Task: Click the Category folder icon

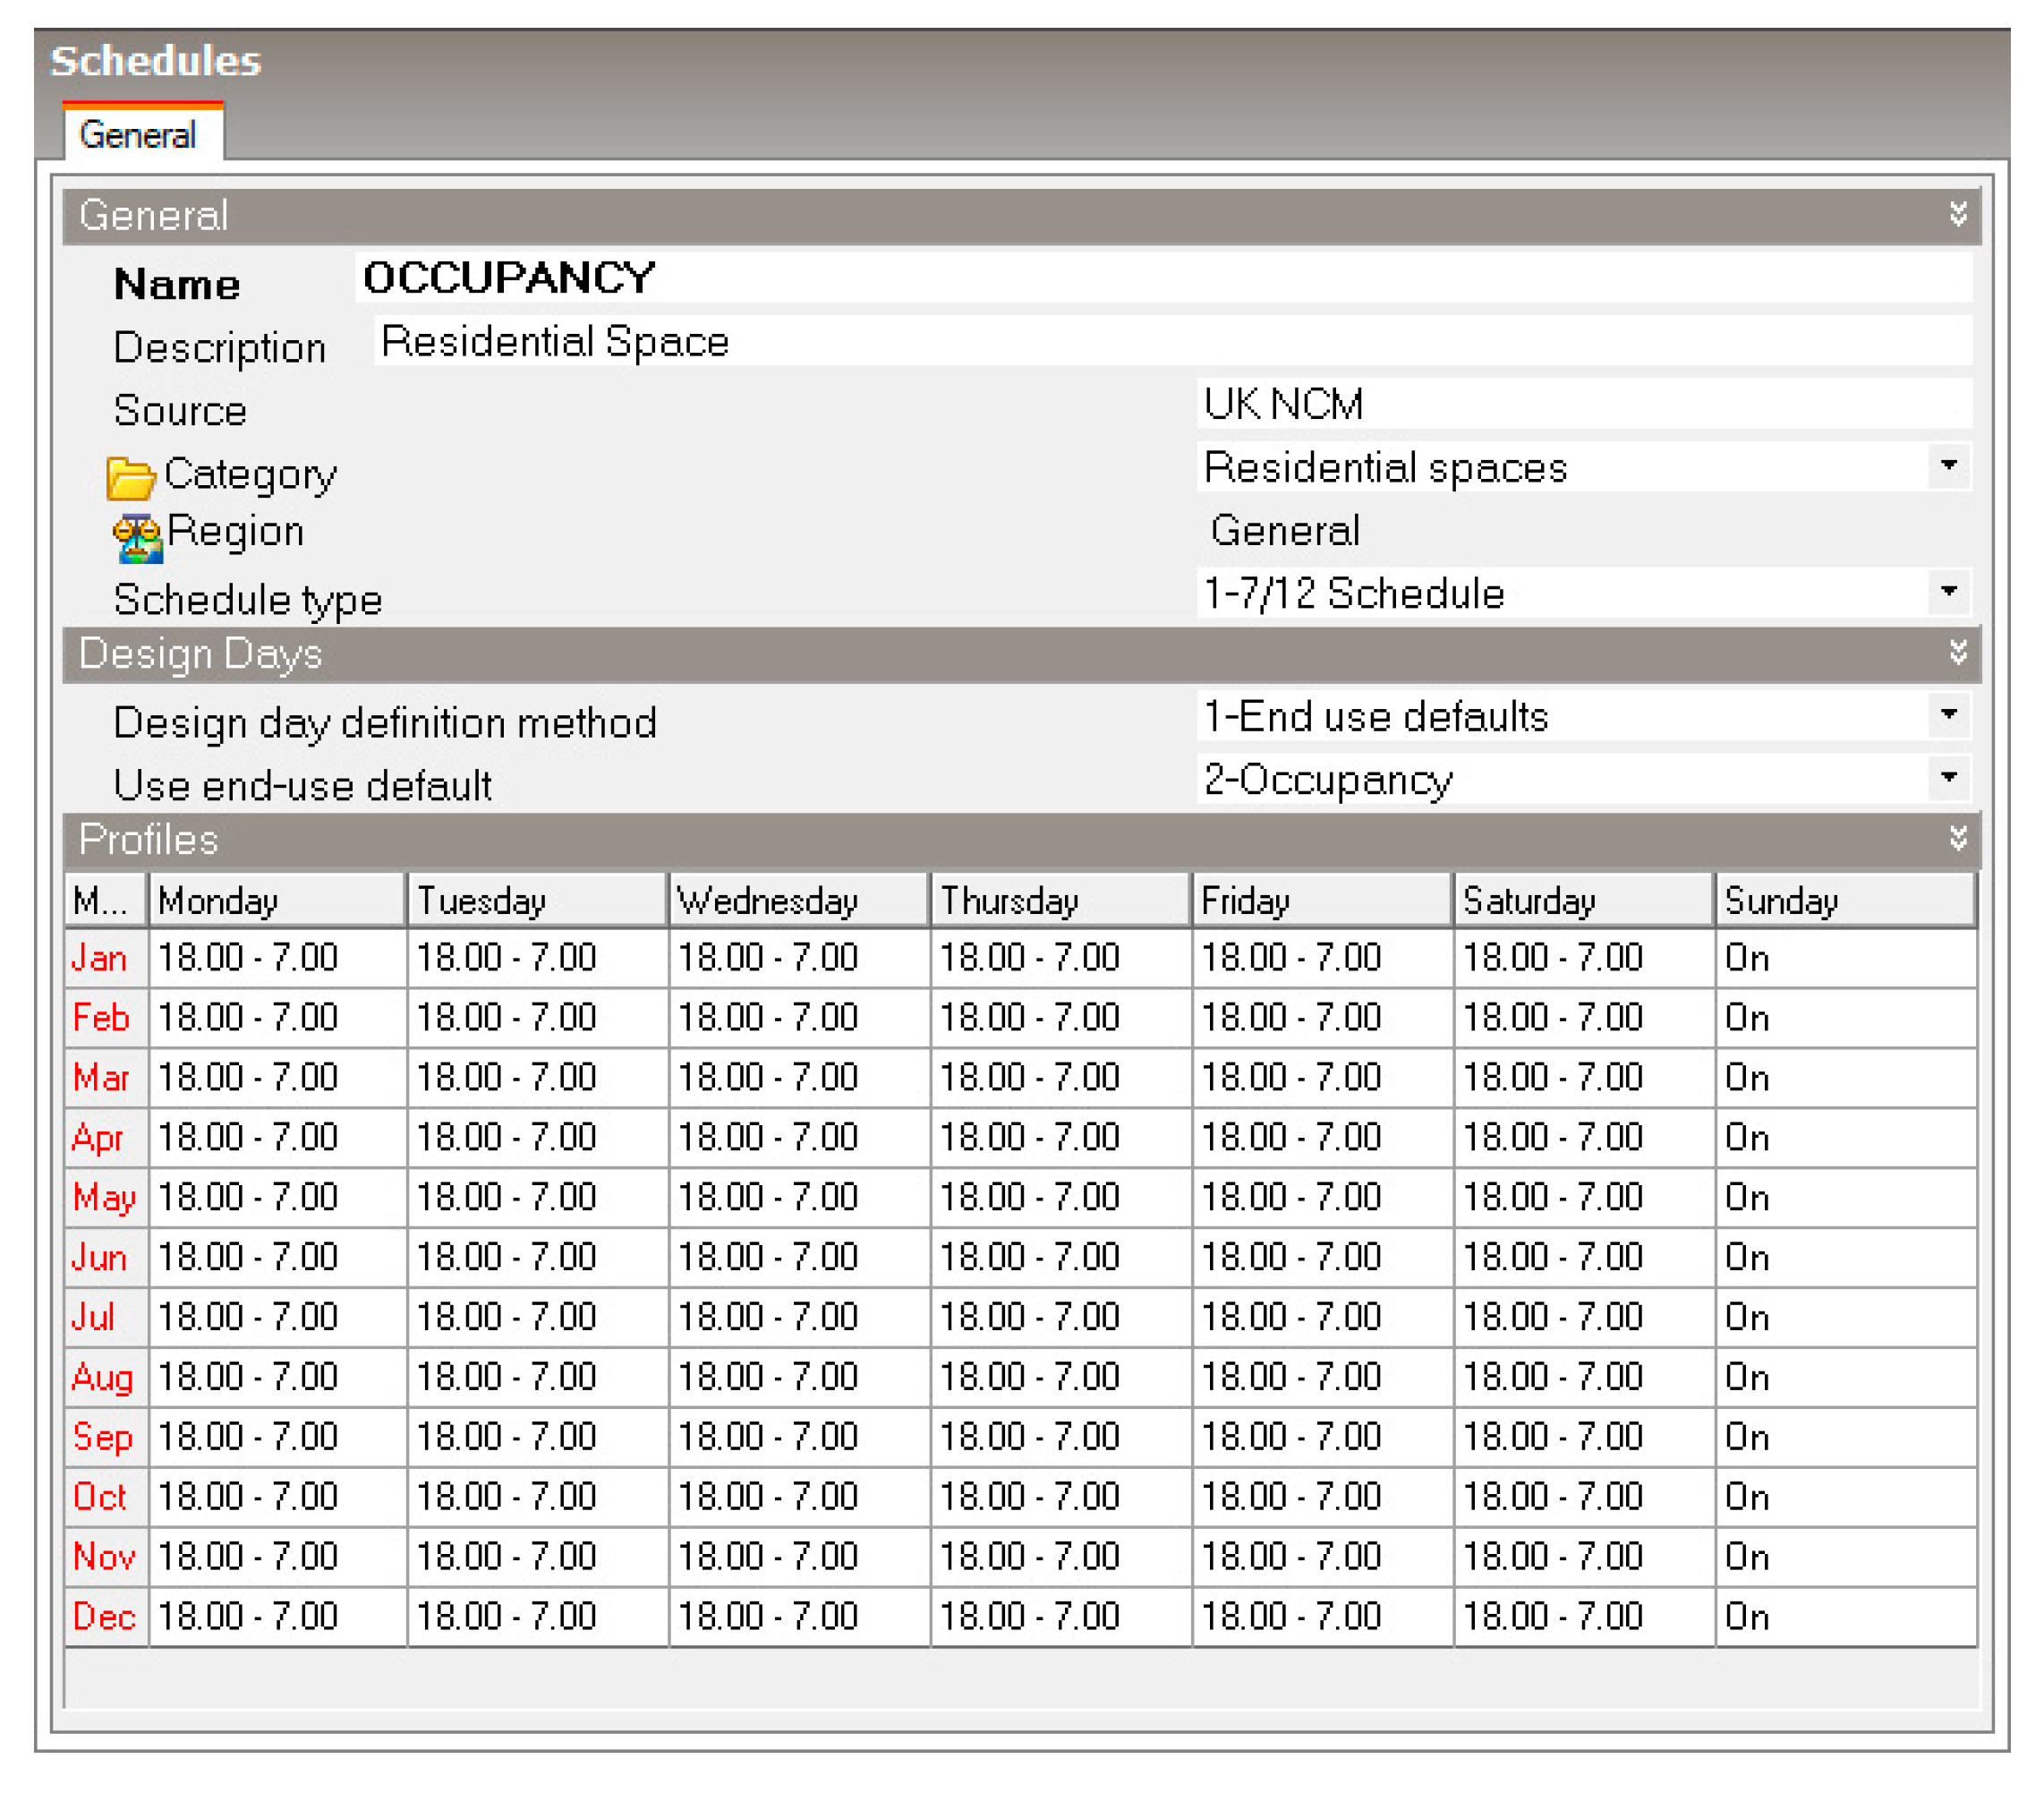Action: (x=130, y=477)
